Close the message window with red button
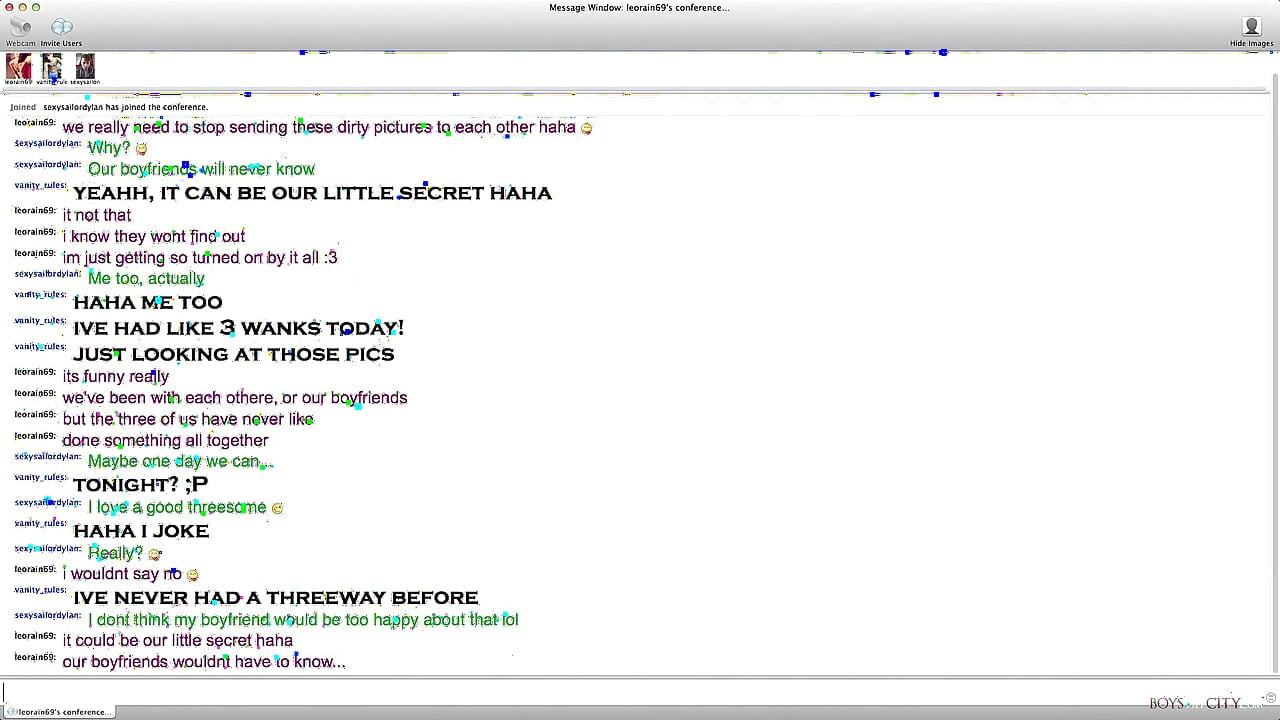 coord(9,7)
